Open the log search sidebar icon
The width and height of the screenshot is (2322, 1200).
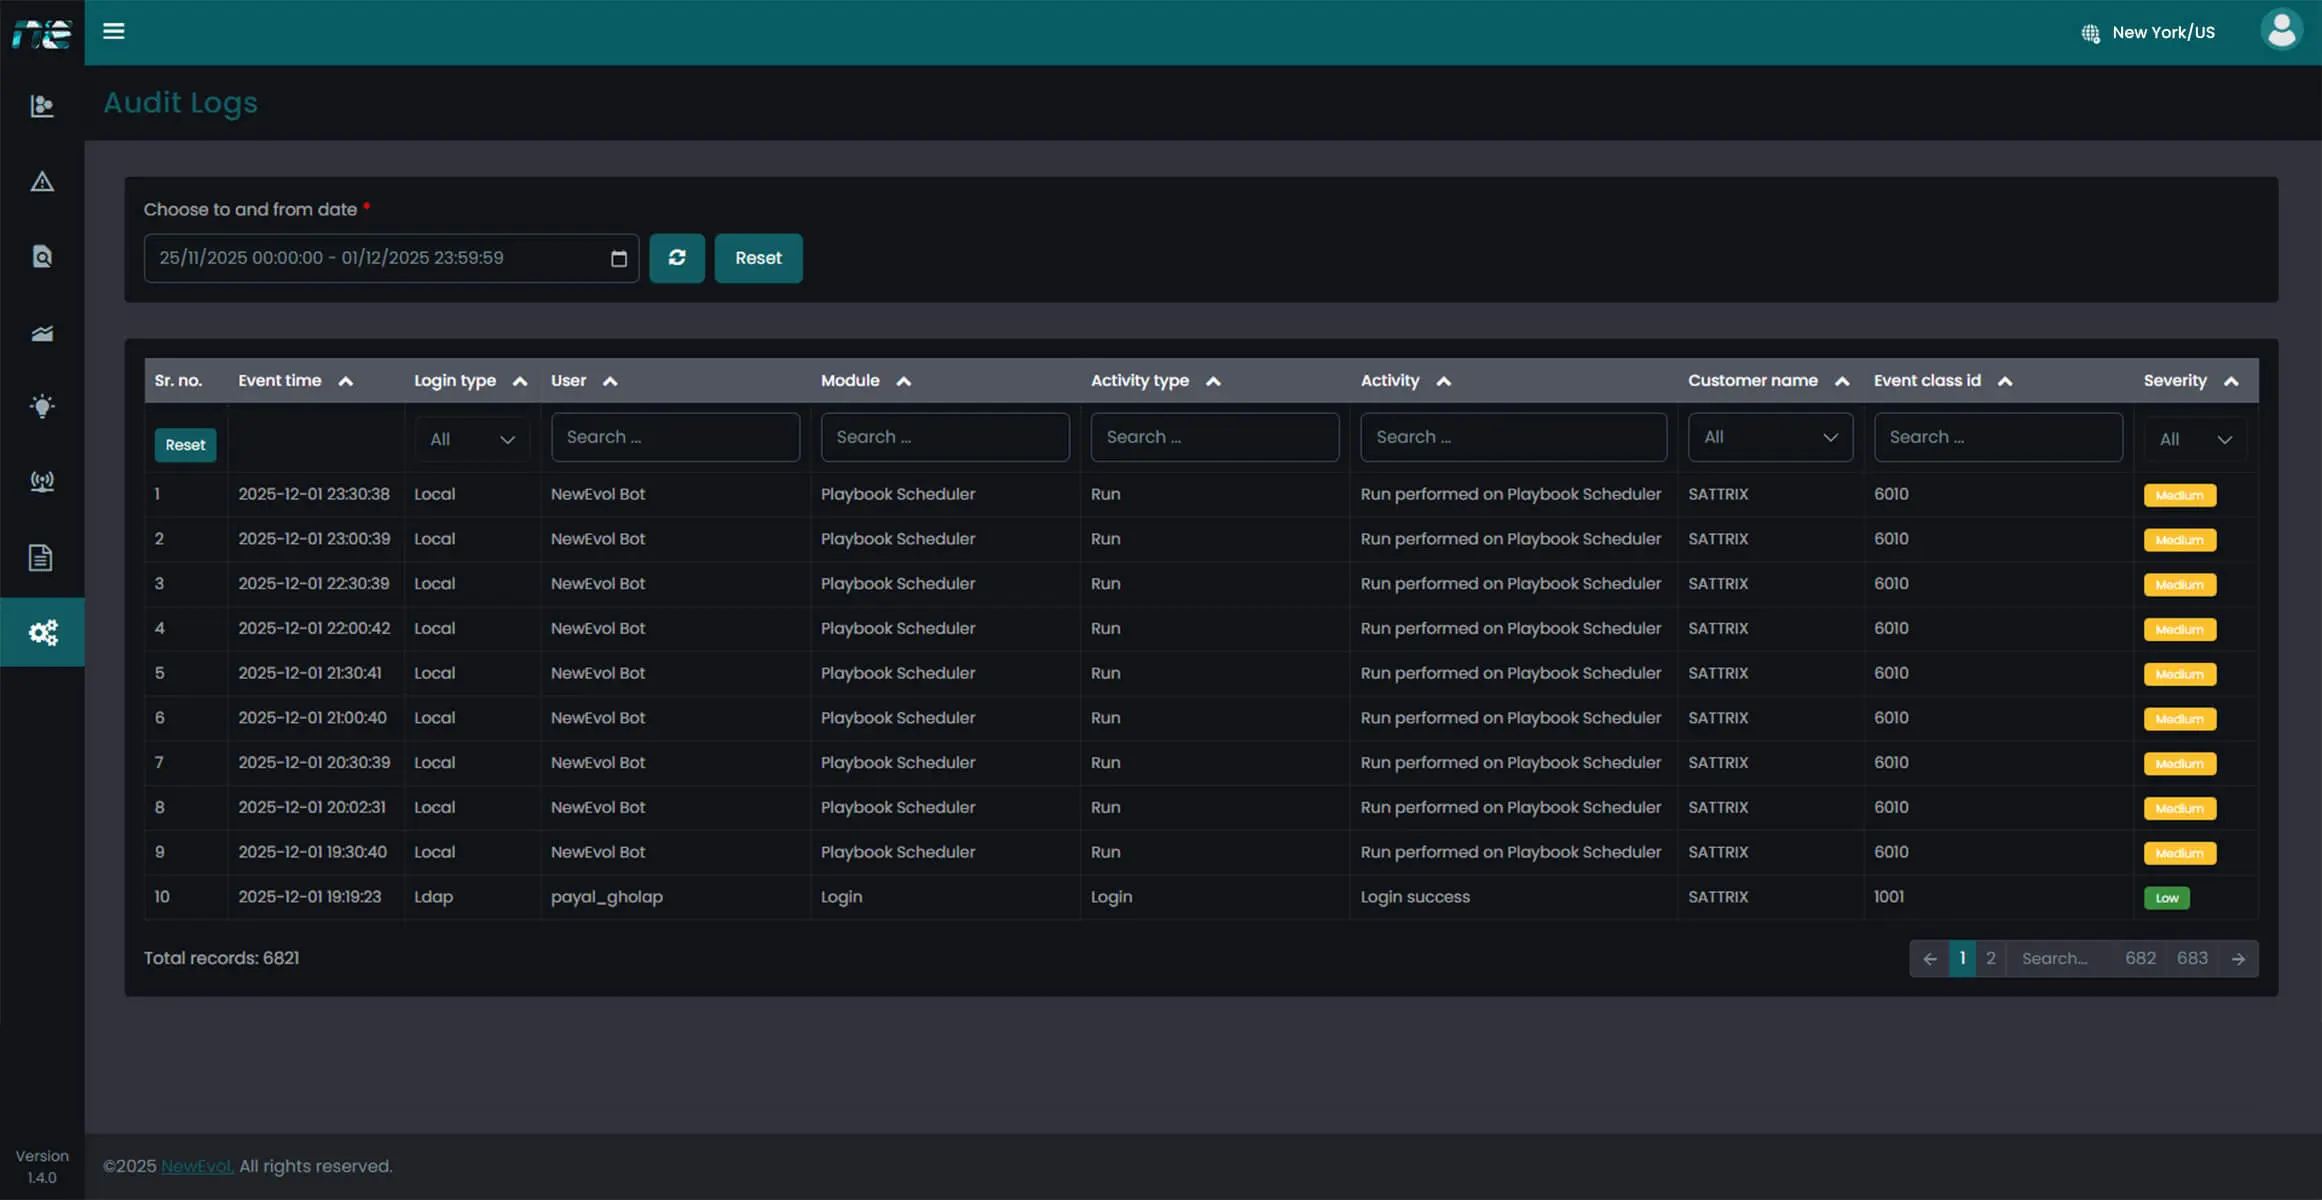point(42,256)
